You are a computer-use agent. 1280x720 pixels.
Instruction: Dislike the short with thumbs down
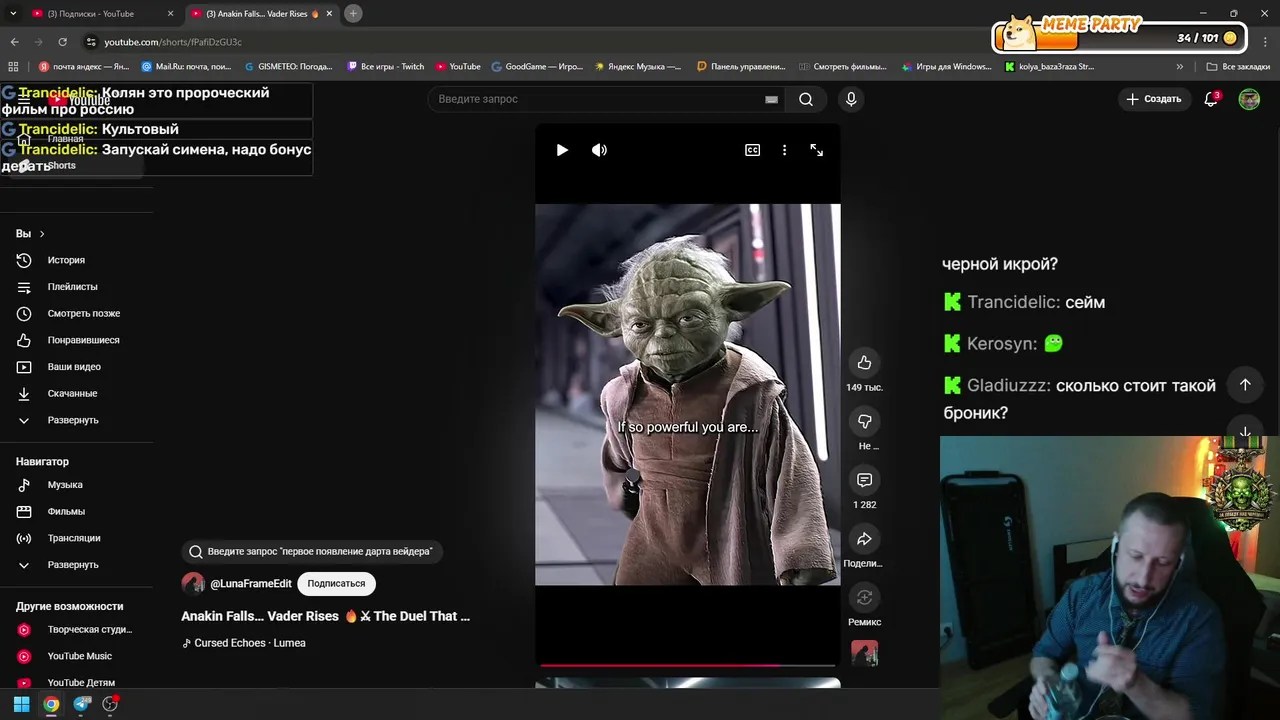(x=864, y=421)
